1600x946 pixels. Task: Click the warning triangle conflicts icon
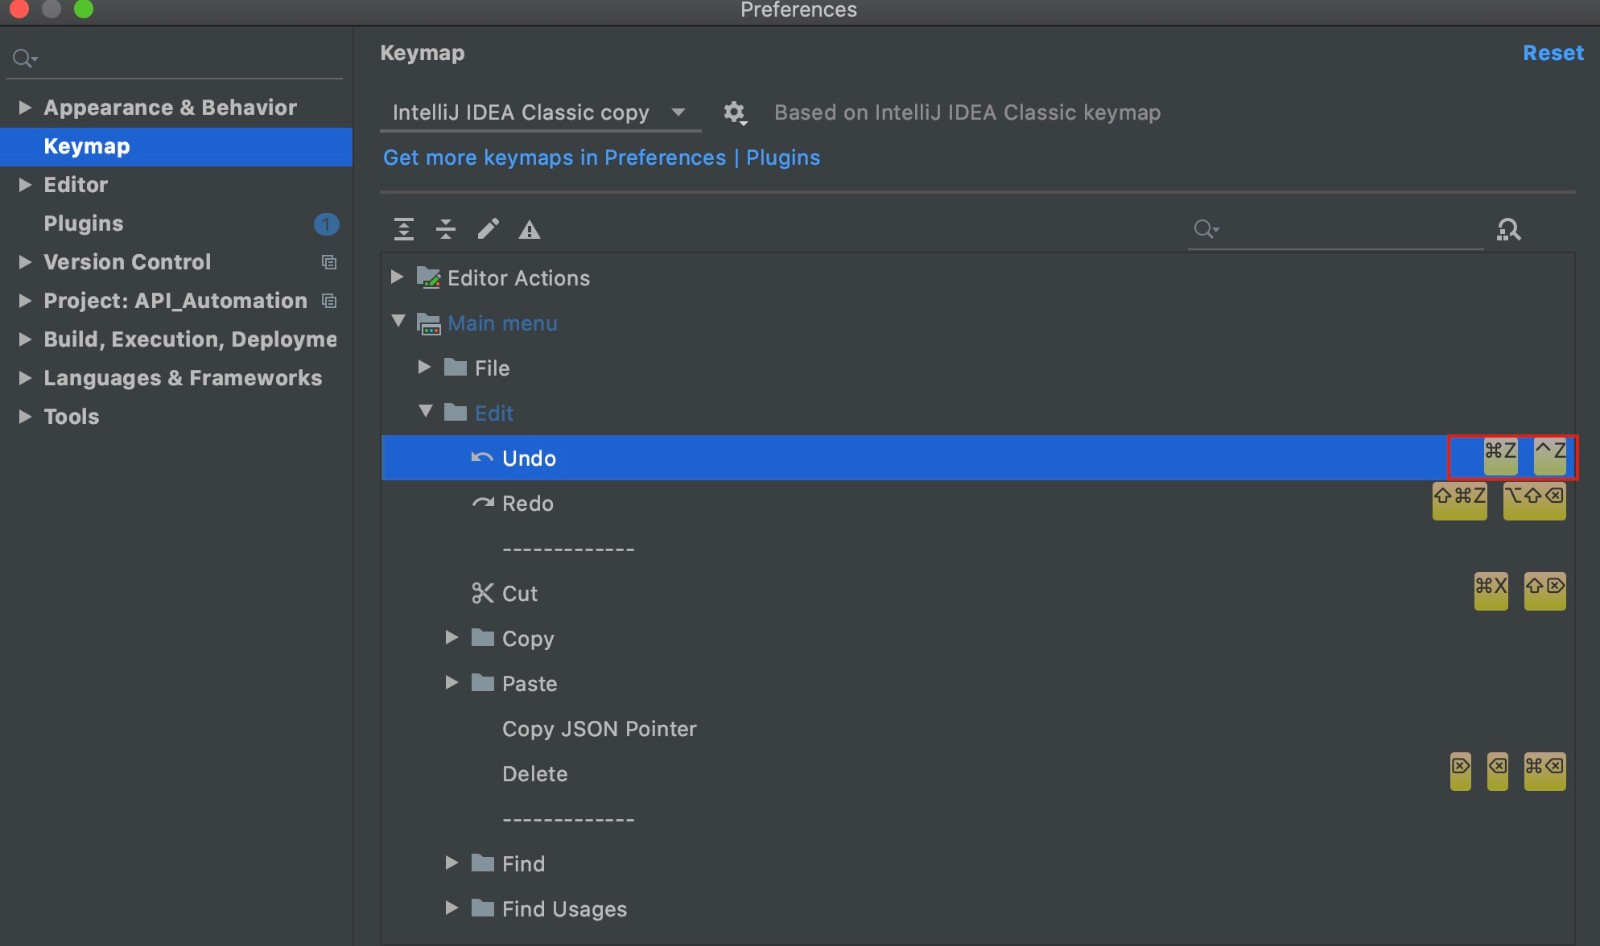[530, 230]
